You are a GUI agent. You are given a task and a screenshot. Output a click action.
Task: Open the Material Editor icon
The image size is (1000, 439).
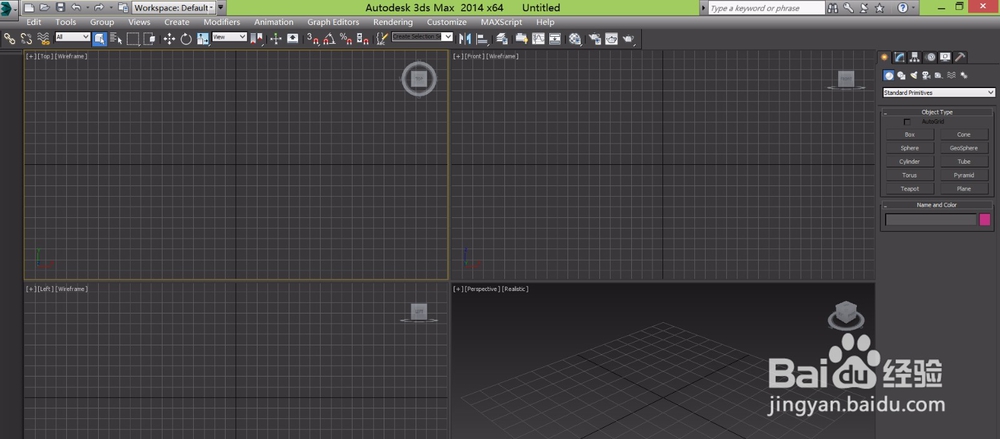pyautogui.click(x=575, y=39)
